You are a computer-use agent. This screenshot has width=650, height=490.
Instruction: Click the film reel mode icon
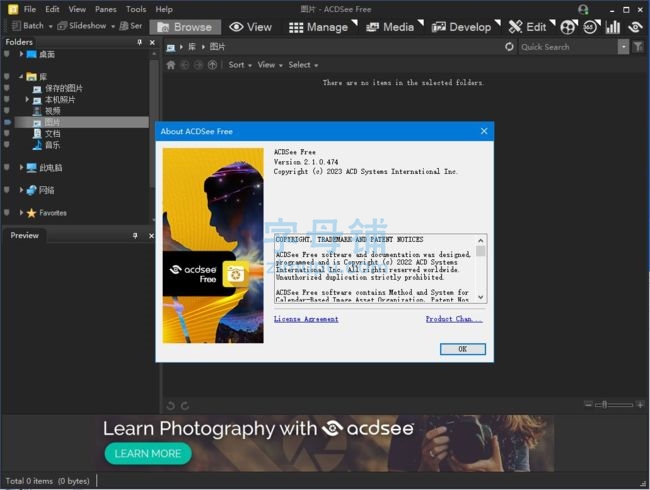pos(568,27)
